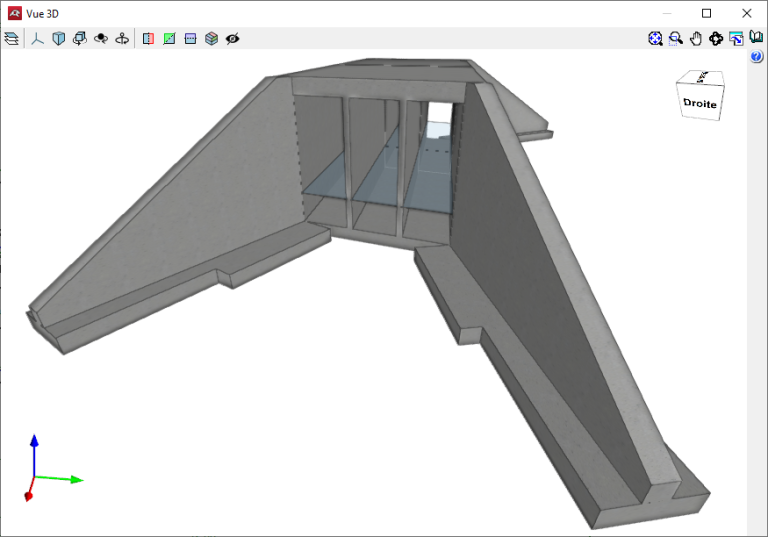
Task: Open the blue question mark help
Action: [x=756, y=57]
